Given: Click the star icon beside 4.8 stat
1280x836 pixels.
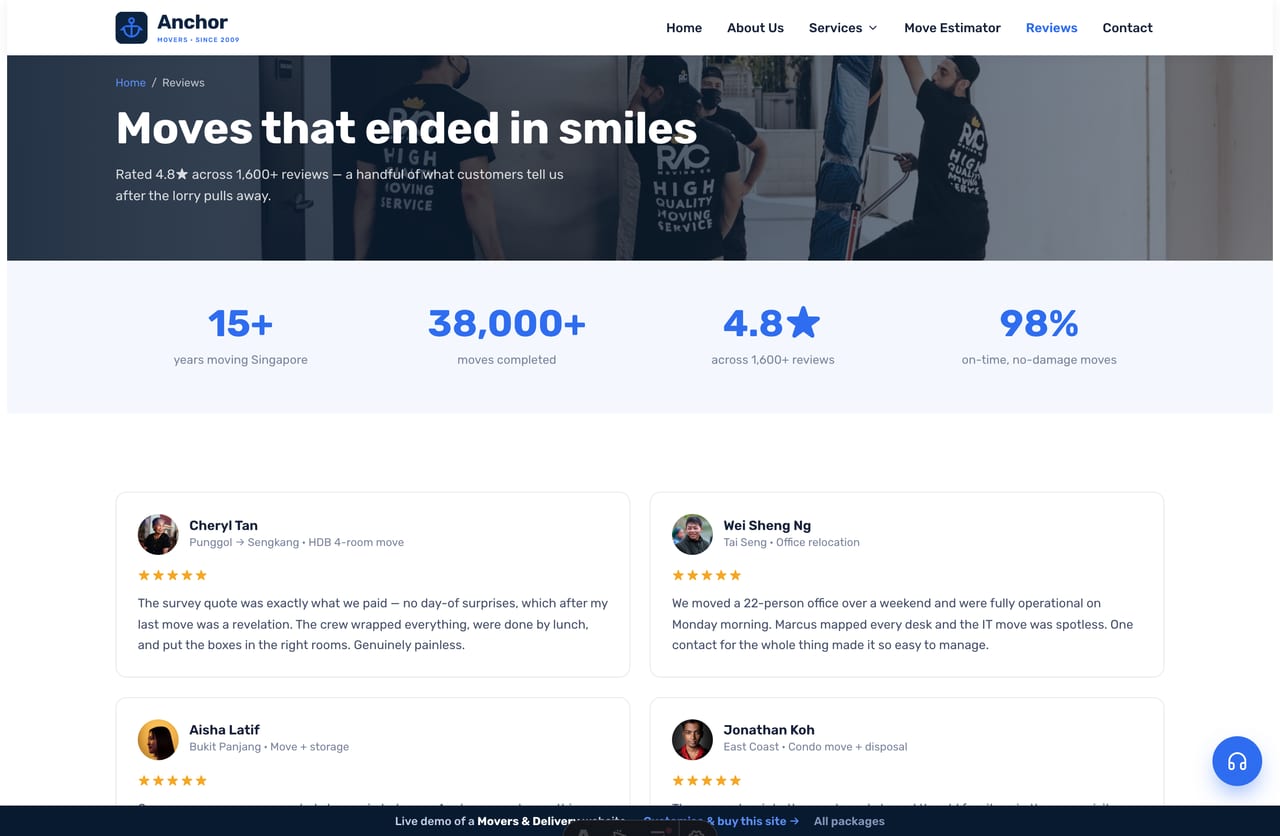Looking at the screenshot, I should (x=803, y=322).
